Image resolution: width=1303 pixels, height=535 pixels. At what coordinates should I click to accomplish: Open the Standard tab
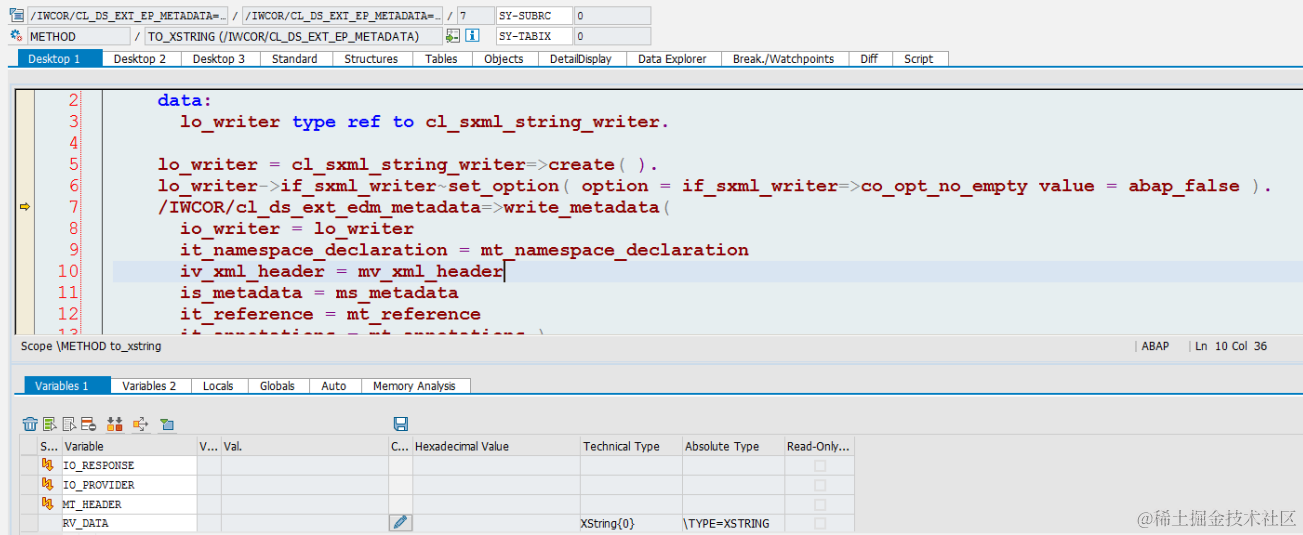coord(295,59)
